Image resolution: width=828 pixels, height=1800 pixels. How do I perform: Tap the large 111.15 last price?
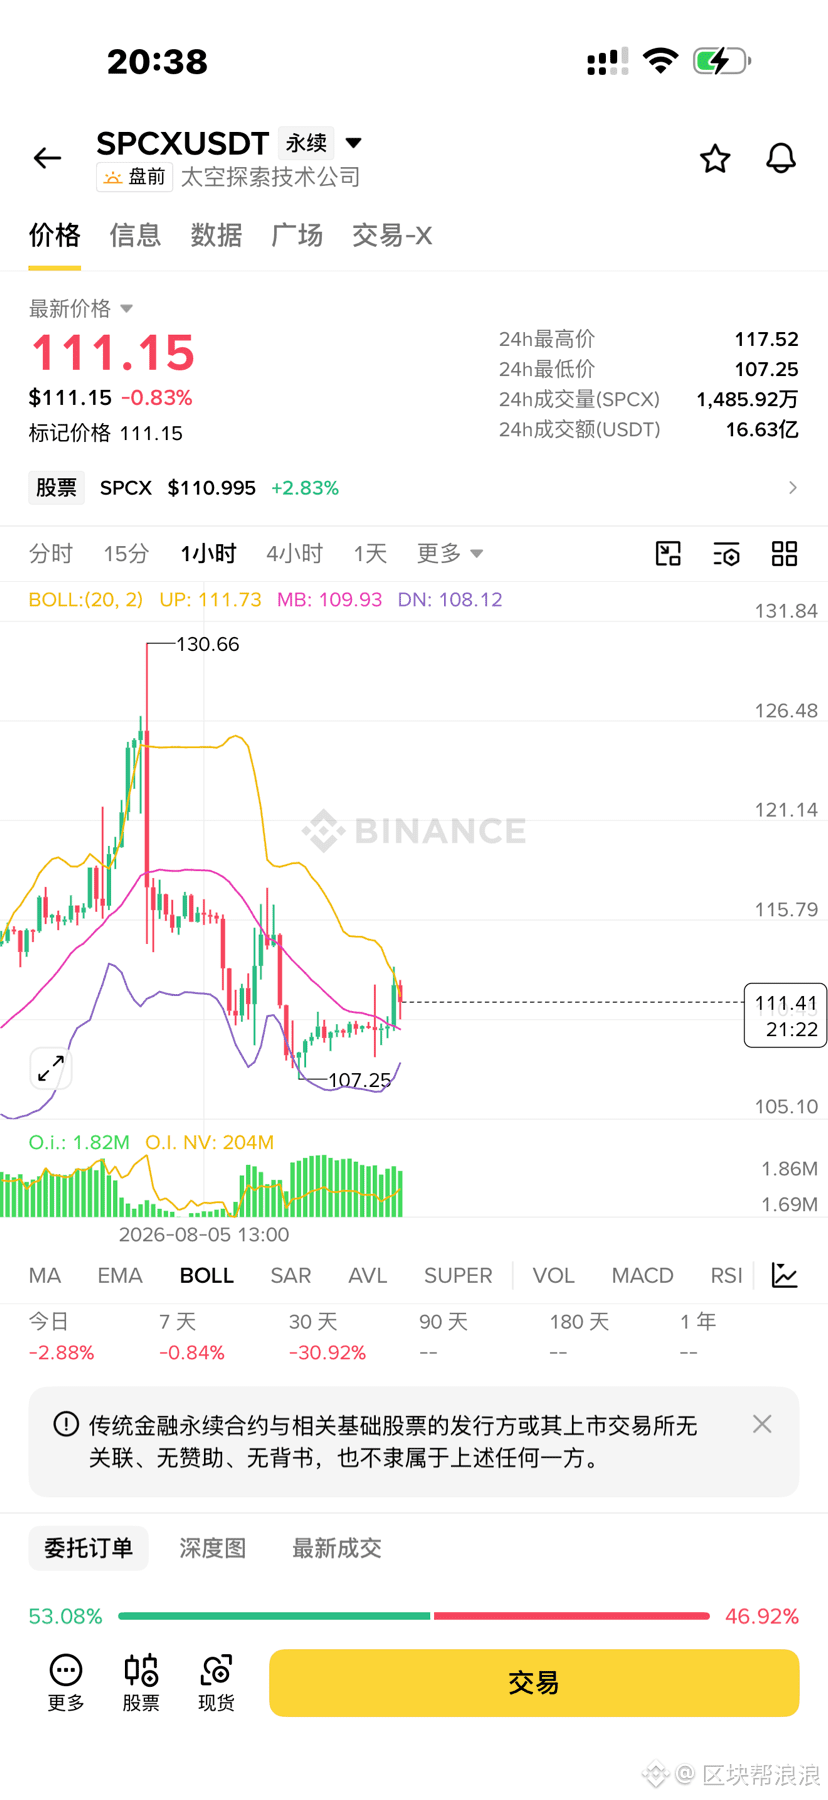click(x=113, y=353)
